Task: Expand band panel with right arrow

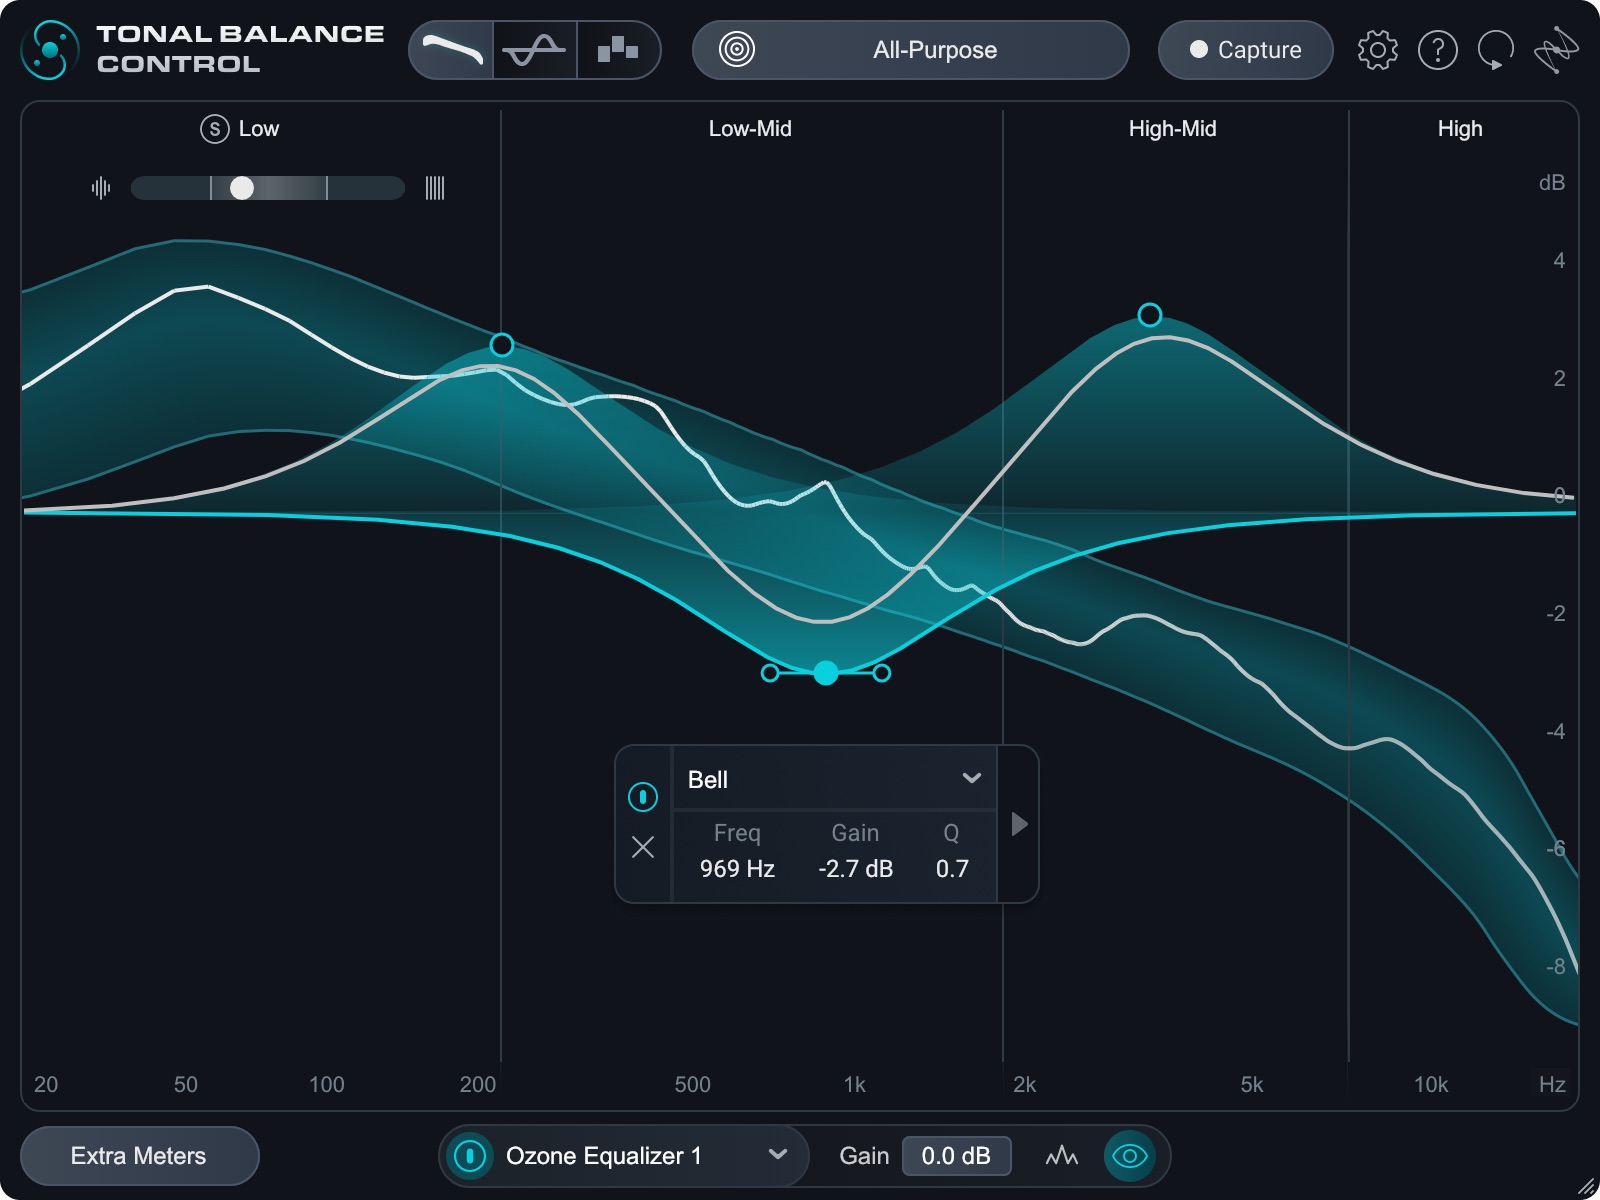Action: [x=1019, y=824]
